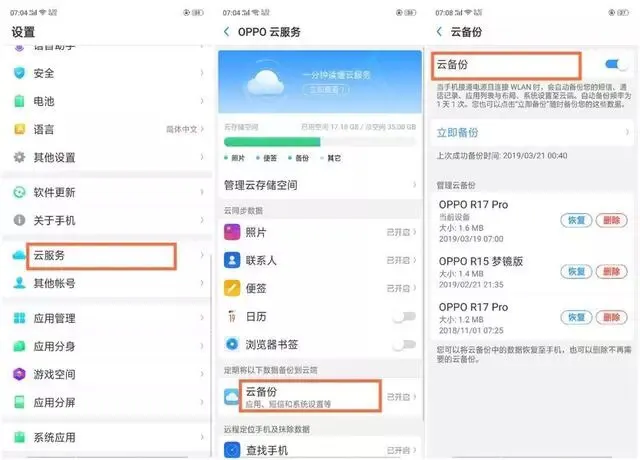Tap the 关于手机 info icon
640x460 pixels.
point(18,220)
